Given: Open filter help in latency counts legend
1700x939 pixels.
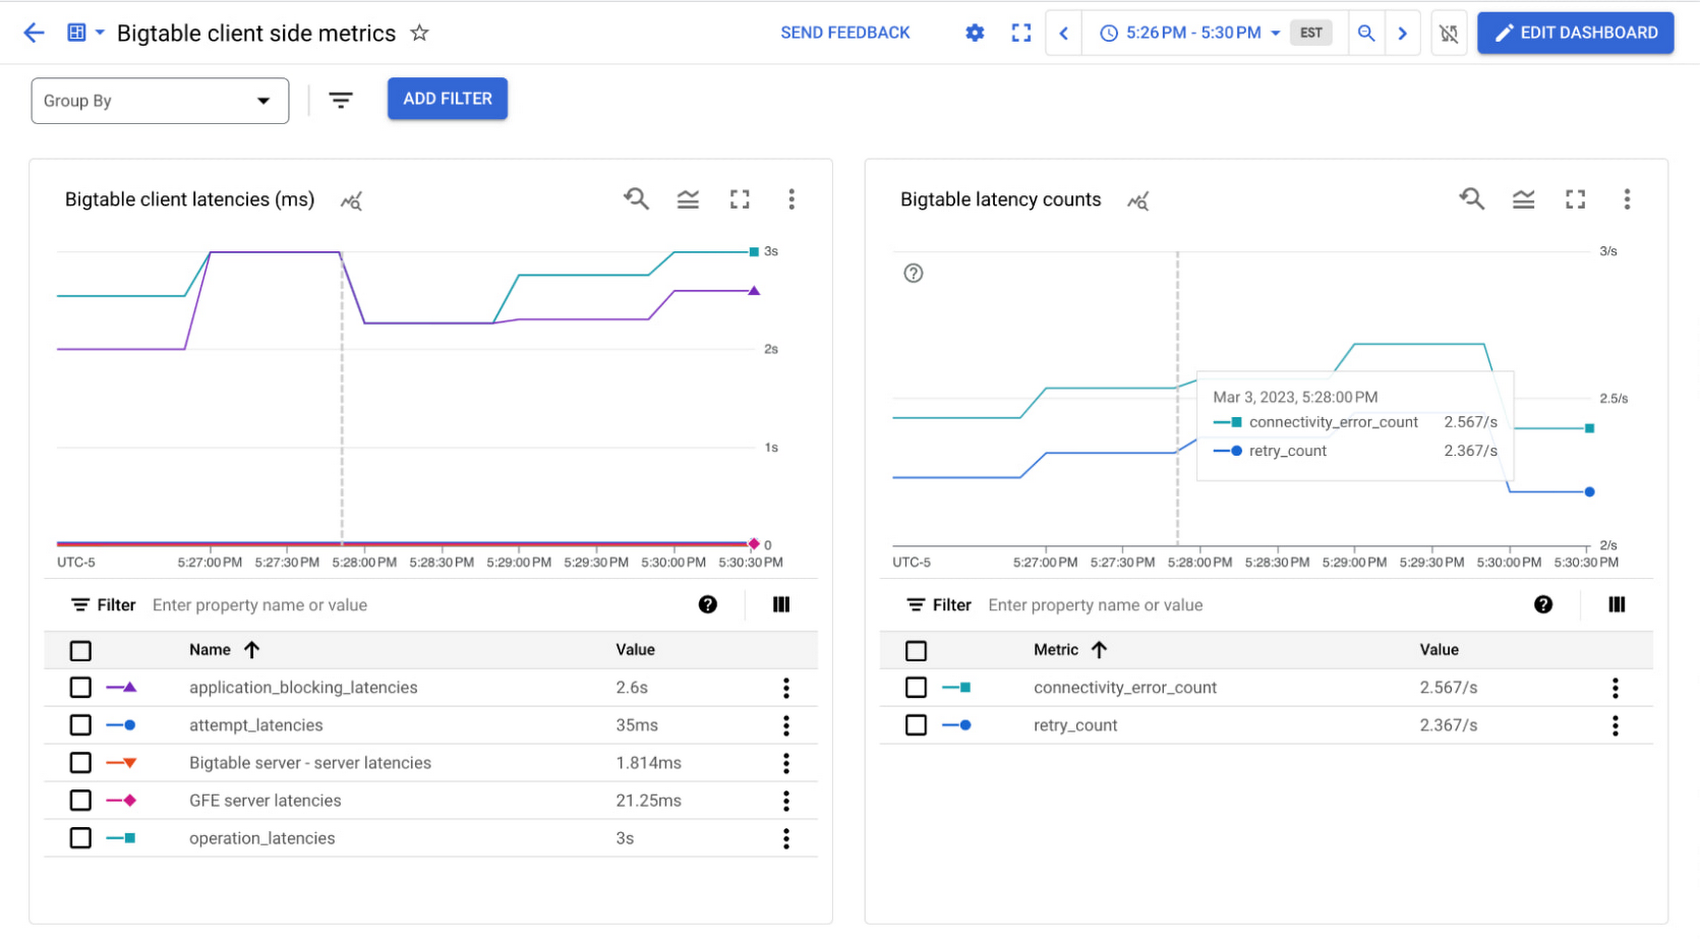Looking at the screenshot, I should coord(1543,604).
